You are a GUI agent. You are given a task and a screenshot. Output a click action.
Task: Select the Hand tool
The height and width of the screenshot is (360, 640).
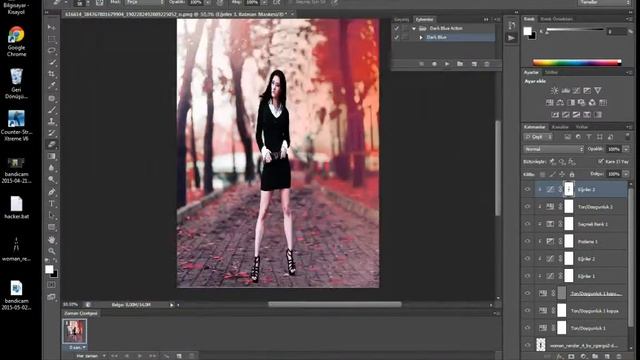51,240
